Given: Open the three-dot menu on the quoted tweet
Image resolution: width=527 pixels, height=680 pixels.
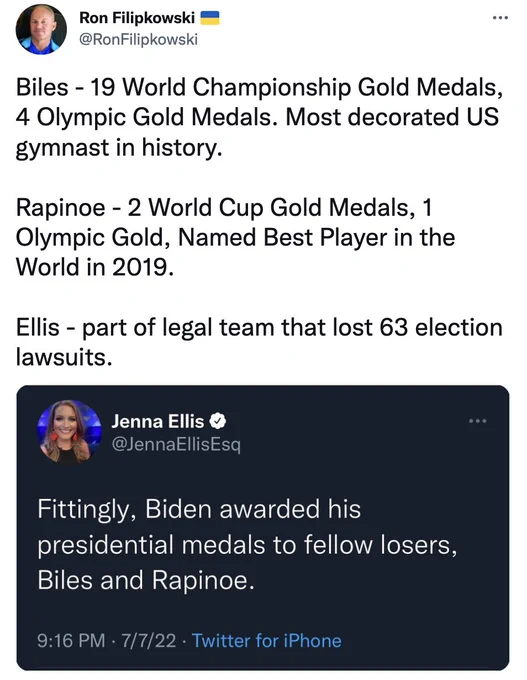Looking at the screenshot, I should pos(478,421).
